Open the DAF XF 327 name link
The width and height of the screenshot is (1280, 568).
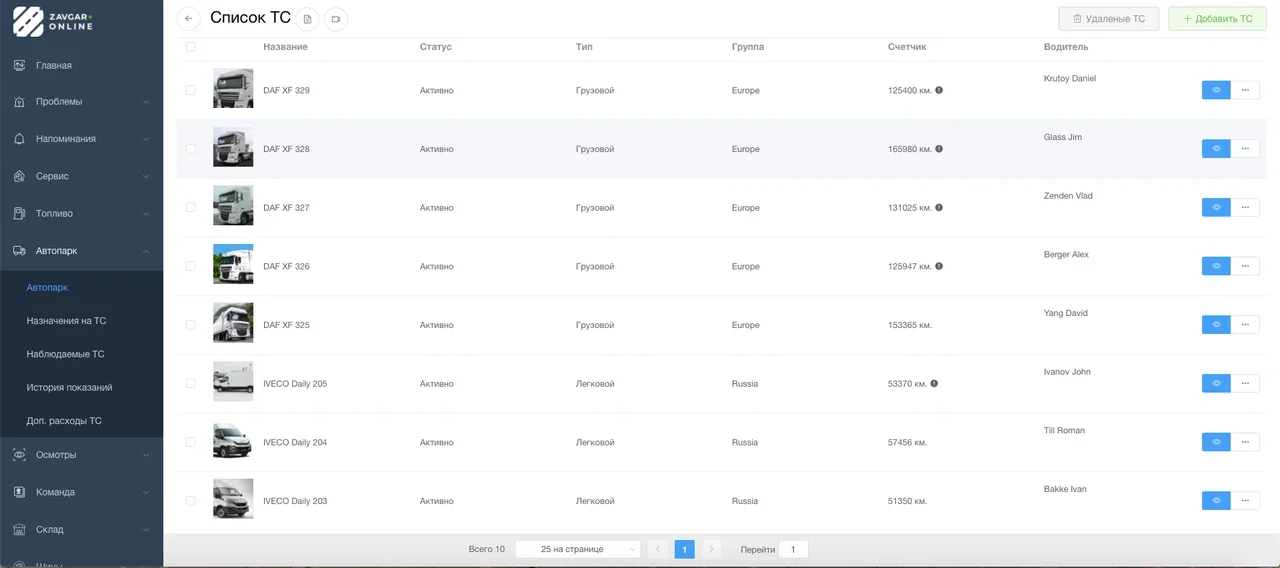coord(286,208)
